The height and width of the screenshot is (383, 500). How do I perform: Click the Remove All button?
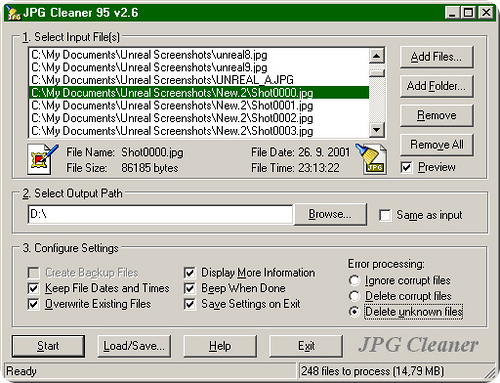(436, 145)
